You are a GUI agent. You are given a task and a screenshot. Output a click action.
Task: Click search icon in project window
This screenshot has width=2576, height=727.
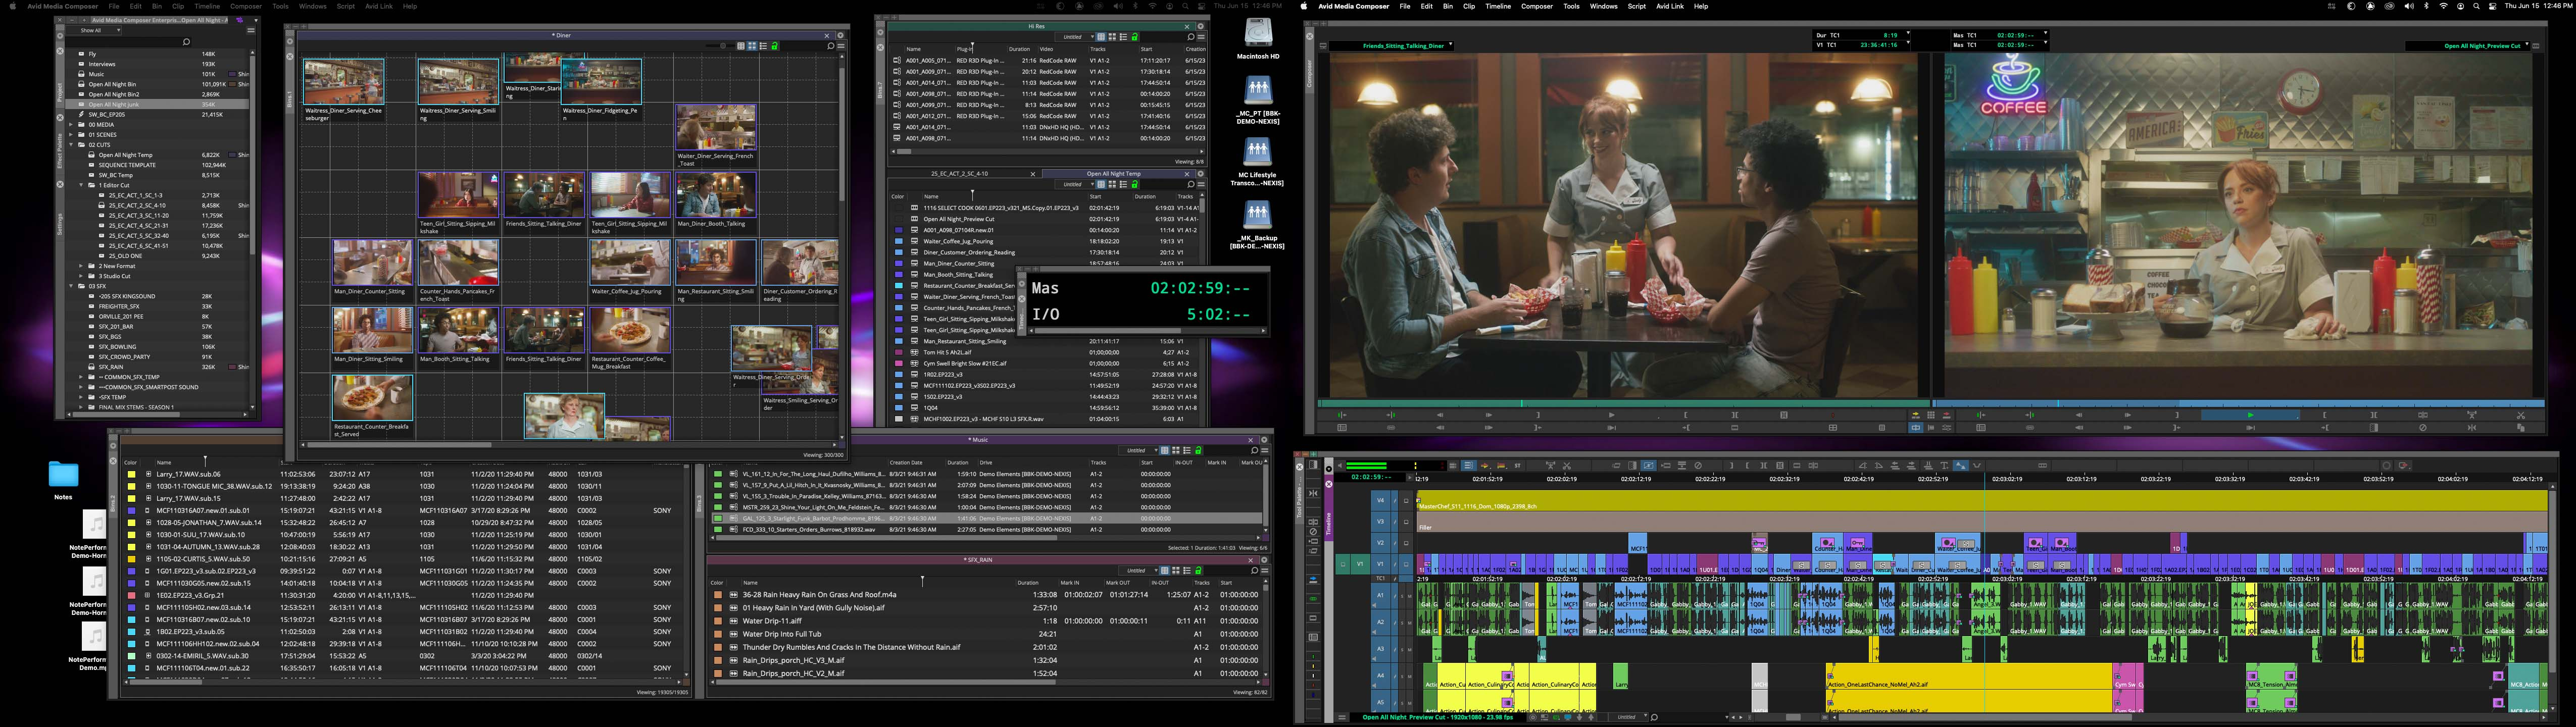click(187, 42)
